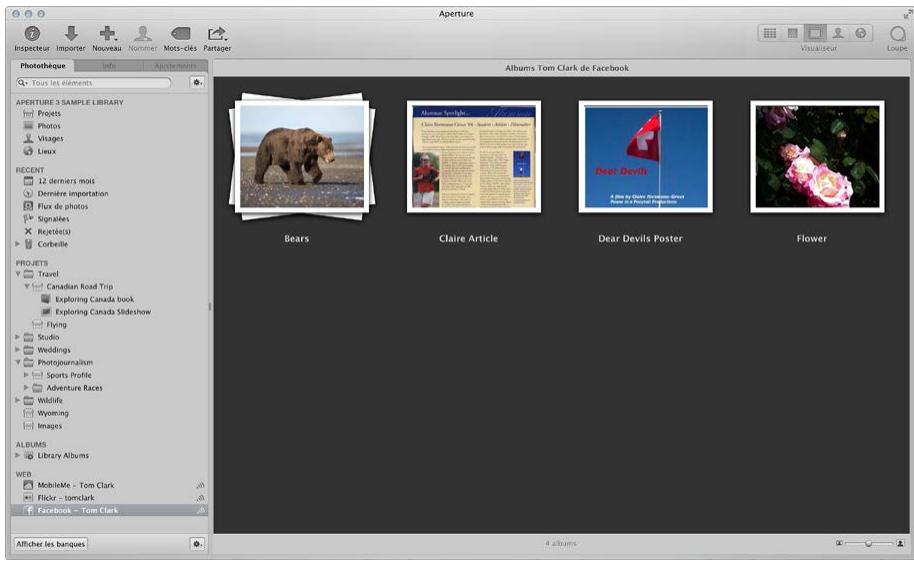Open search magnifier dropdown
This screenshot has width=914, height=565.
[23, 83]
